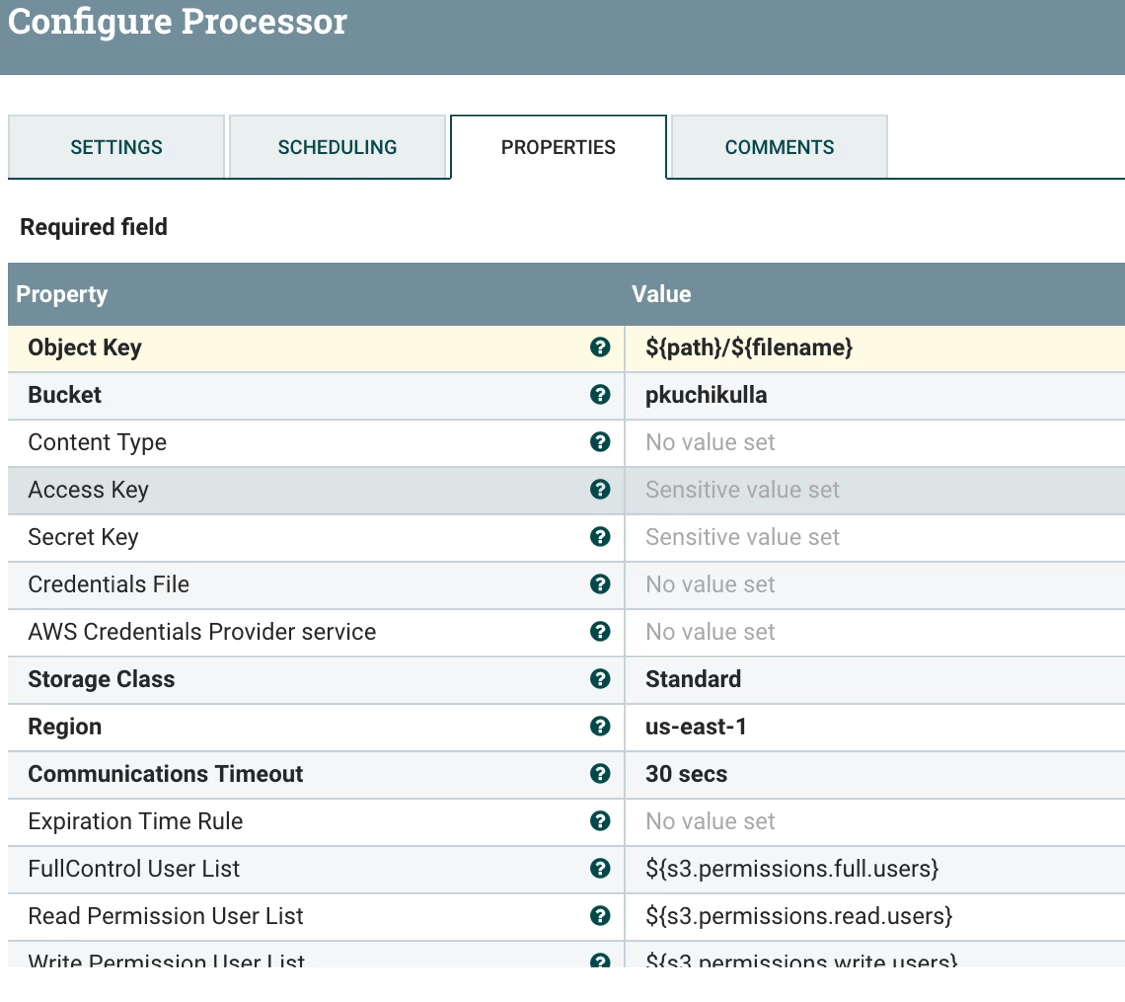
Task: Open the AWS Credentials Provider service value
Action: pos(875,632)
